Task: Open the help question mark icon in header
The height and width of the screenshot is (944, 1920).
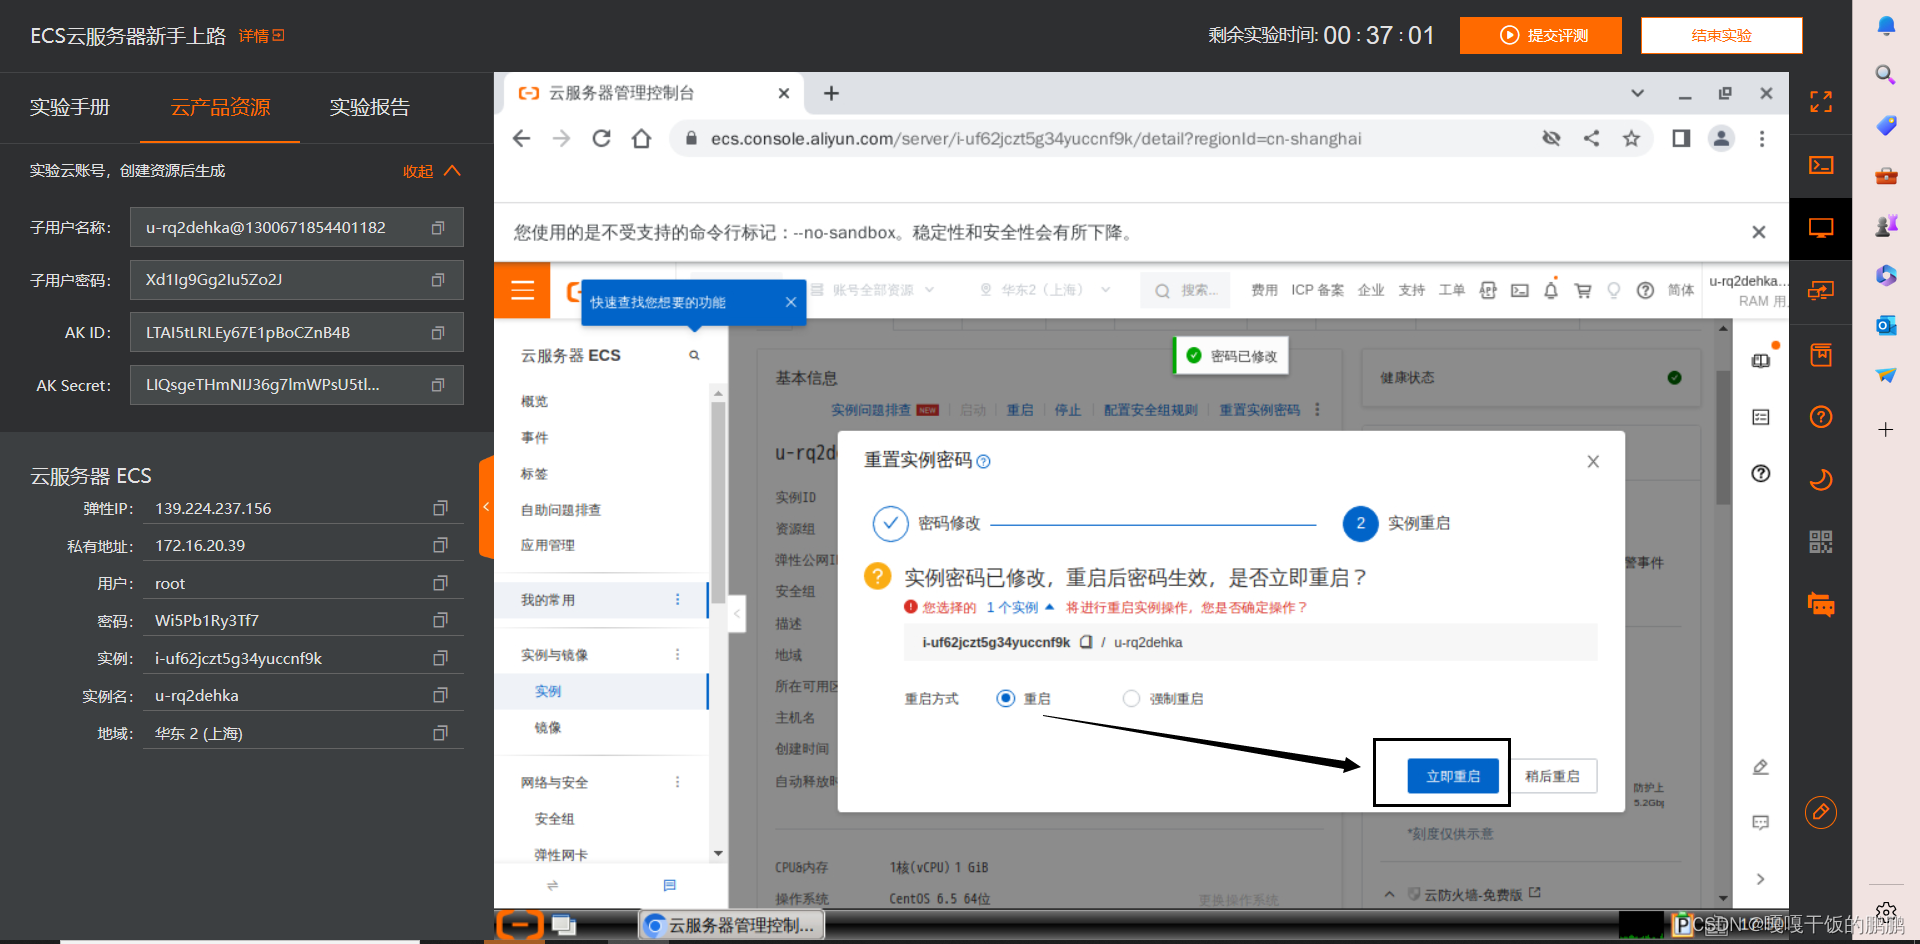Action: [1645, 290]
